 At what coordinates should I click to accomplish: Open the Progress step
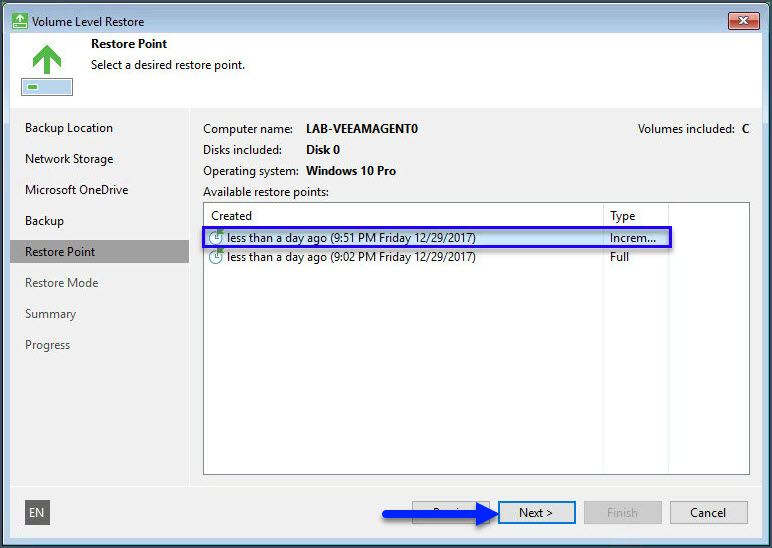pos(47,345)
